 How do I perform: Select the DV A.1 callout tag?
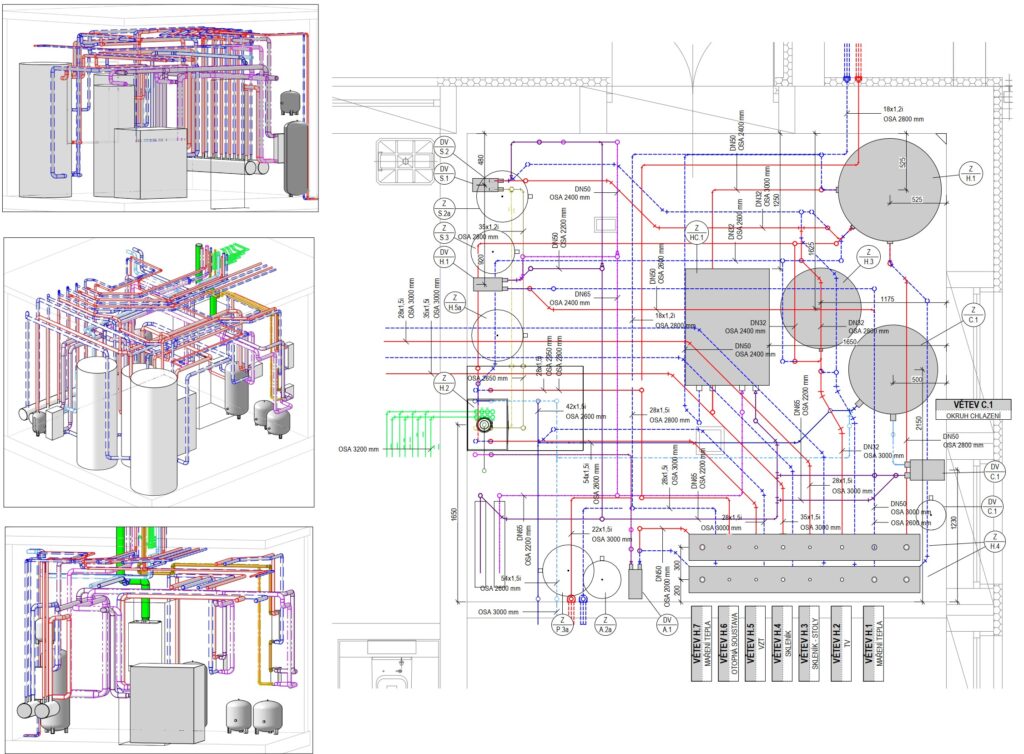pyautogui.click(x=667, y=626)
